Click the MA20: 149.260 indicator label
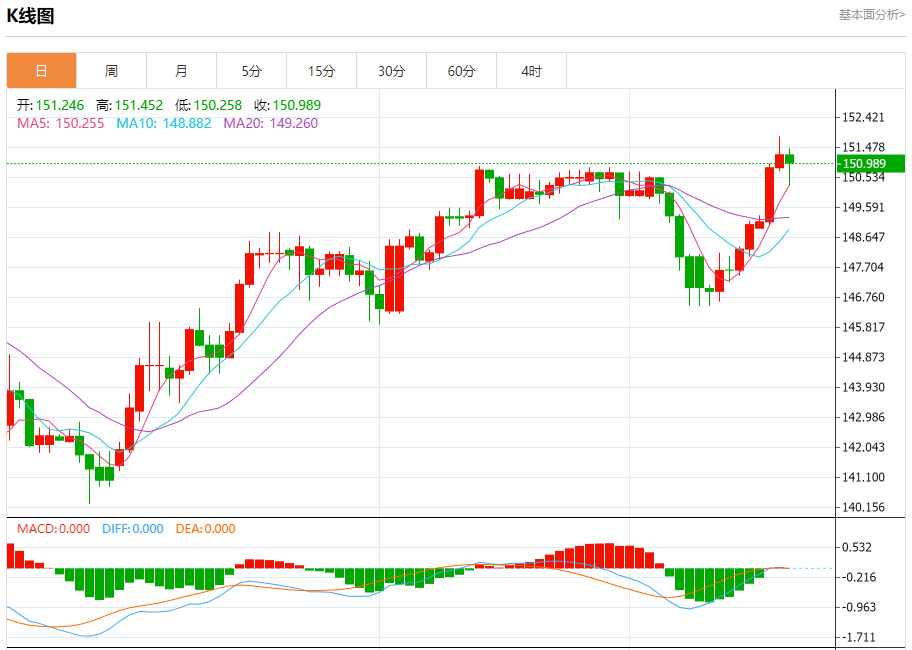912x650 pixels. (271, 123)
